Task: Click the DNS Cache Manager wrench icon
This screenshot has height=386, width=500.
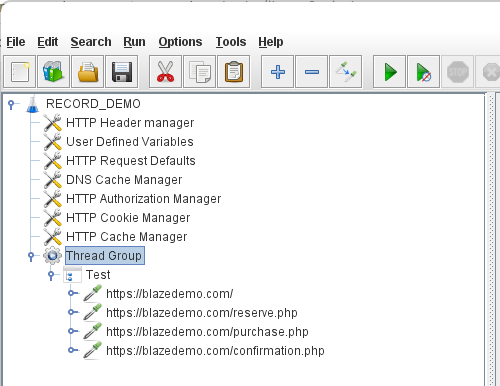Action: pos(52,180)
